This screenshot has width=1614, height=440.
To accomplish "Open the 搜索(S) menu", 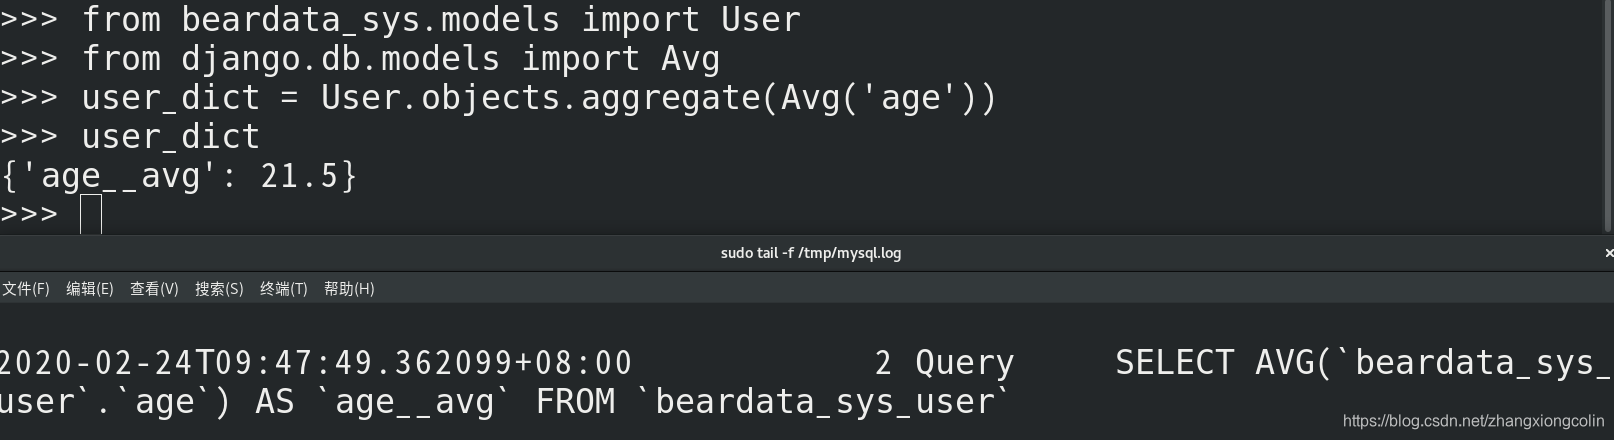I will [x=219, y=289].
